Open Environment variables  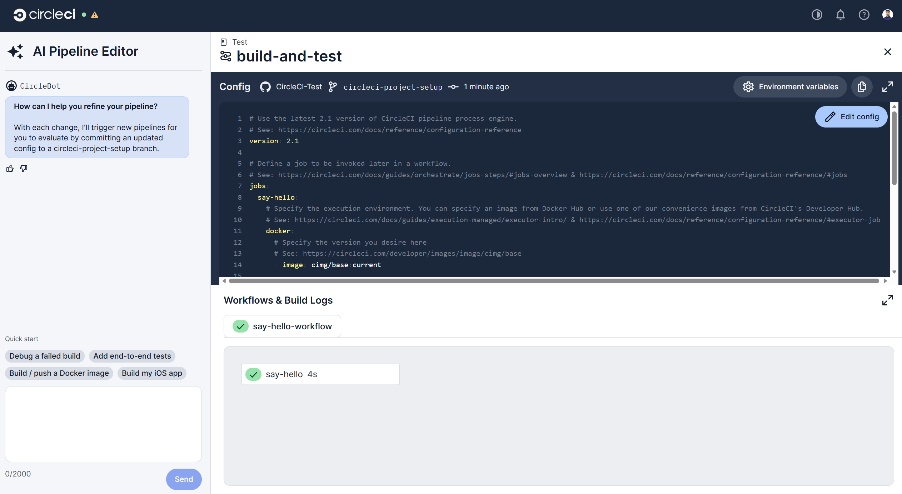coord(790,87)
